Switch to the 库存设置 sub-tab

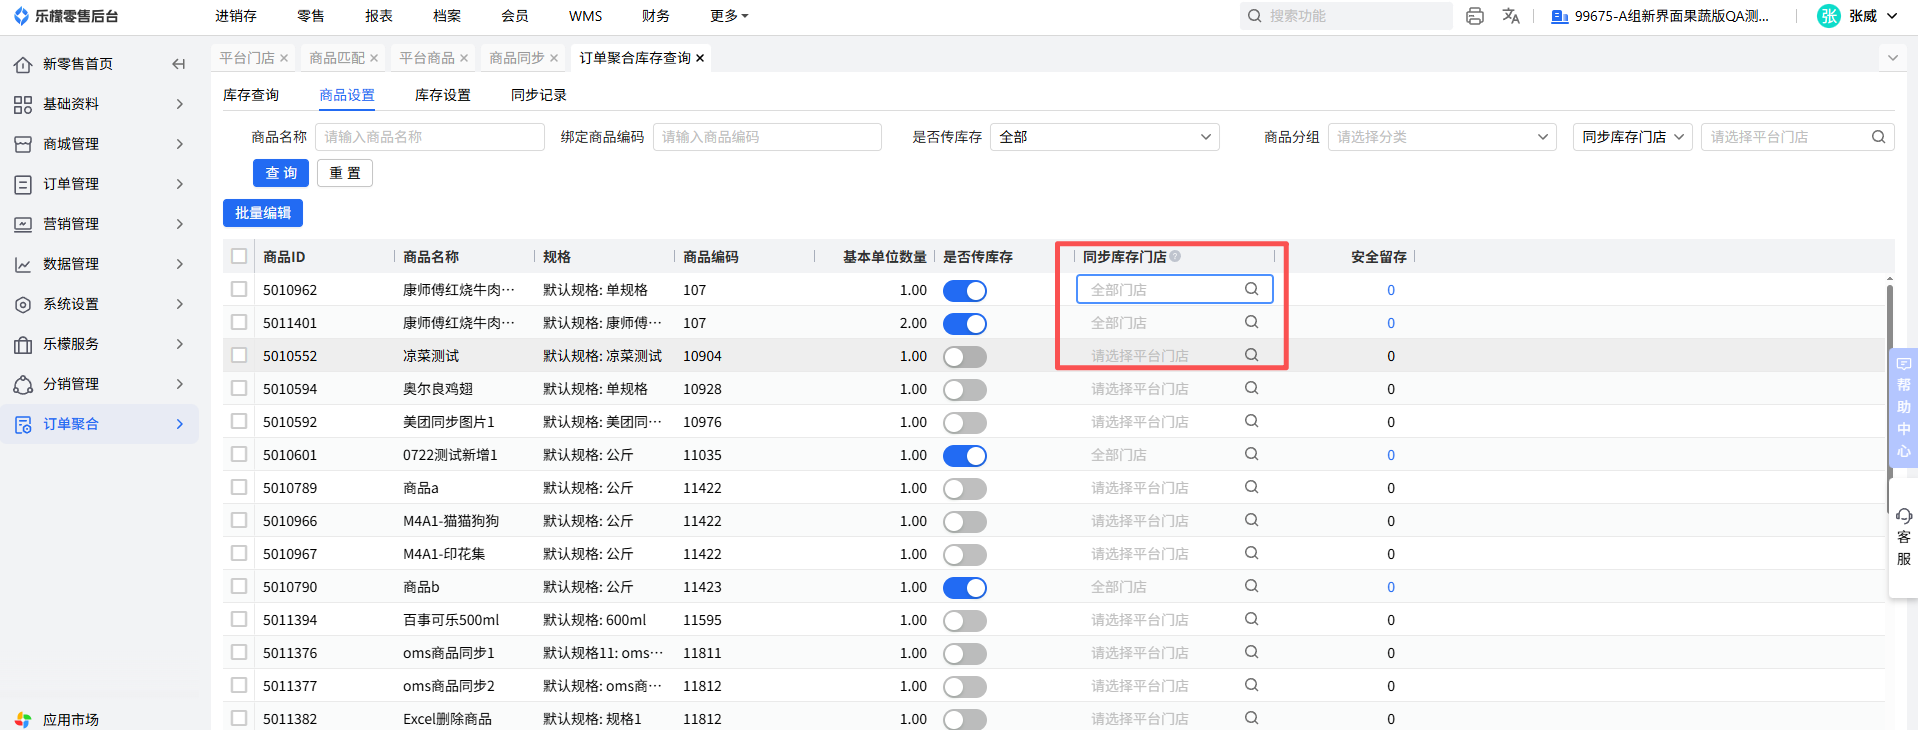point(443,95)
